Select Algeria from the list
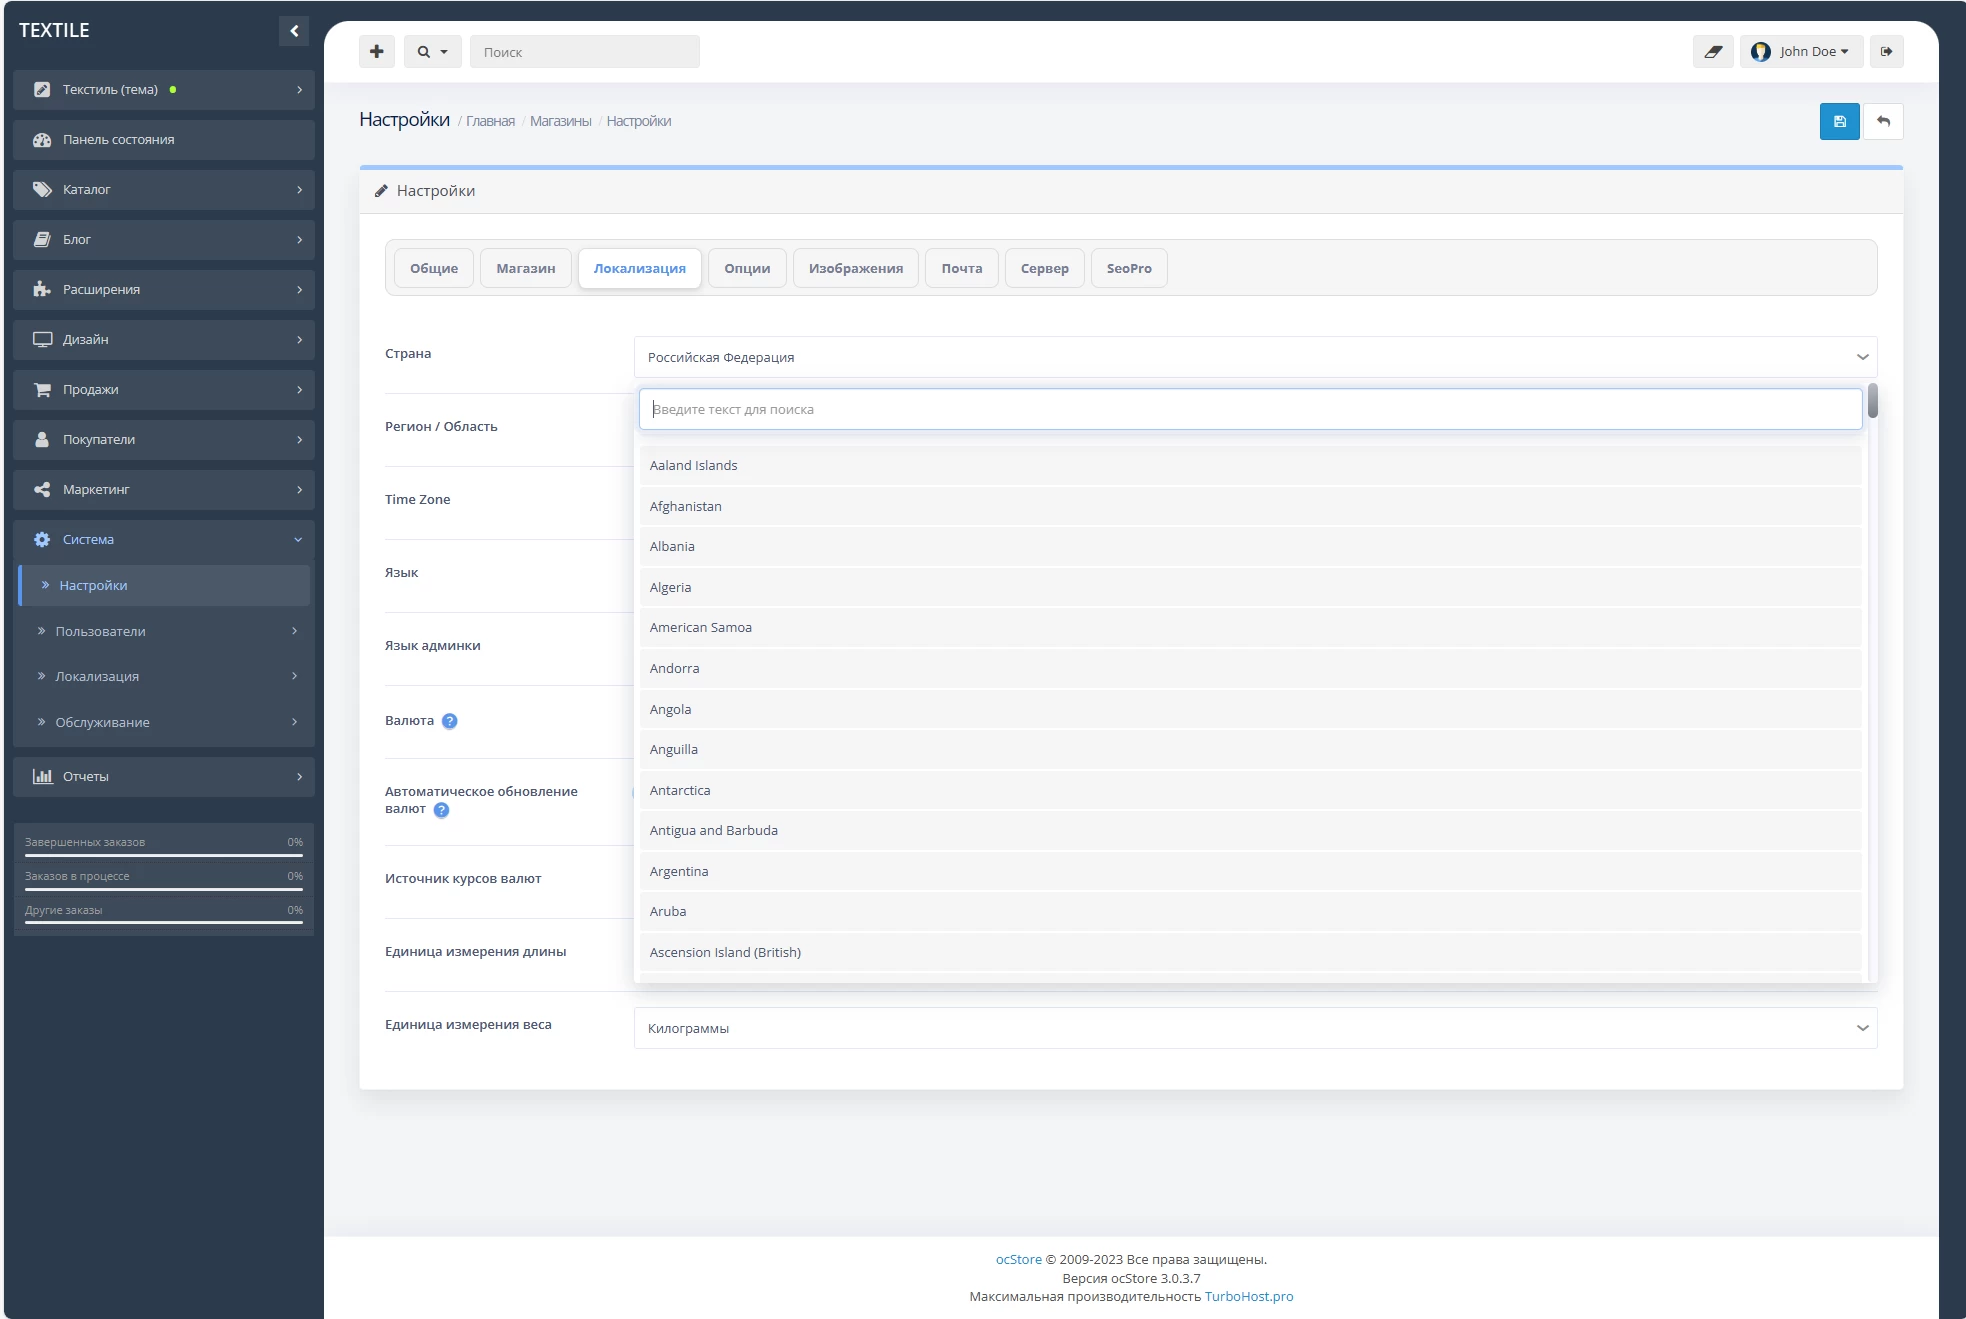The height and width of the screenshot is (1319, 1966). pyautogui.click(x=1250, y=588)
